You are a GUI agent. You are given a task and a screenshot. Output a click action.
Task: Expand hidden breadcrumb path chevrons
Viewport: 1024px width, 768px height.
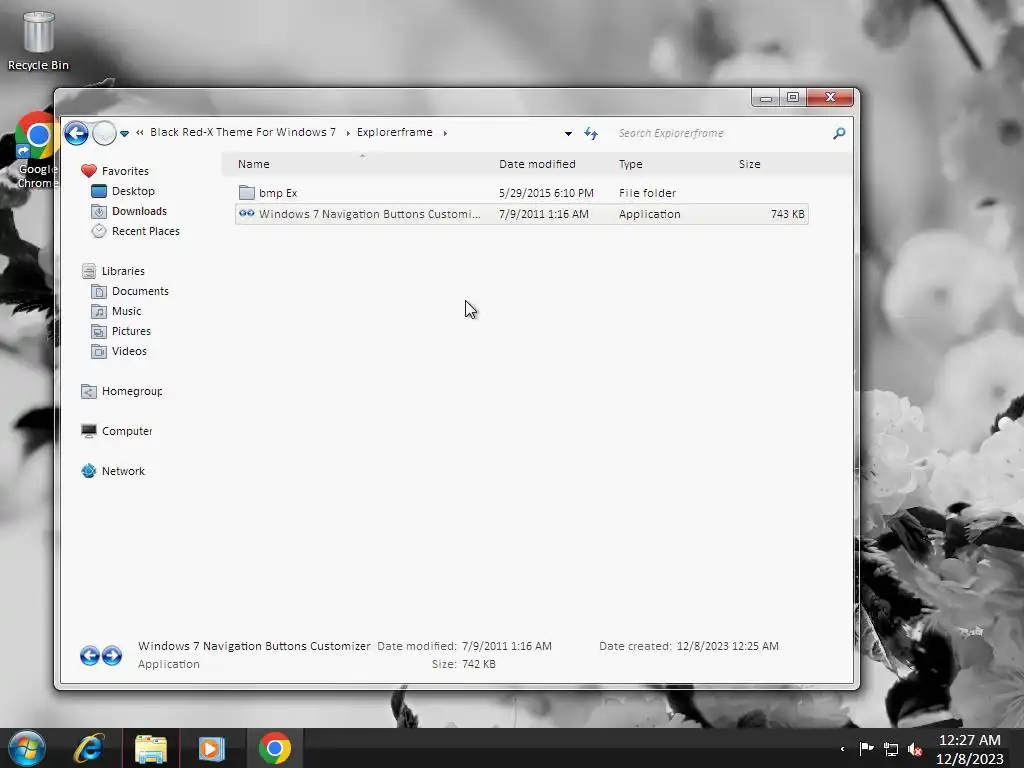[x=140, y=133]
